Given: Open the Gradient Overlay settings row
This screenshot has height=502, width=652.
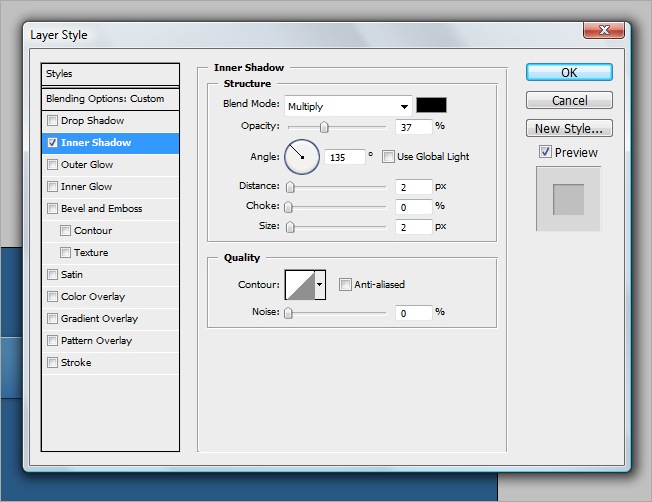Looking at the screenshot, I should click(x=110, y=319).
